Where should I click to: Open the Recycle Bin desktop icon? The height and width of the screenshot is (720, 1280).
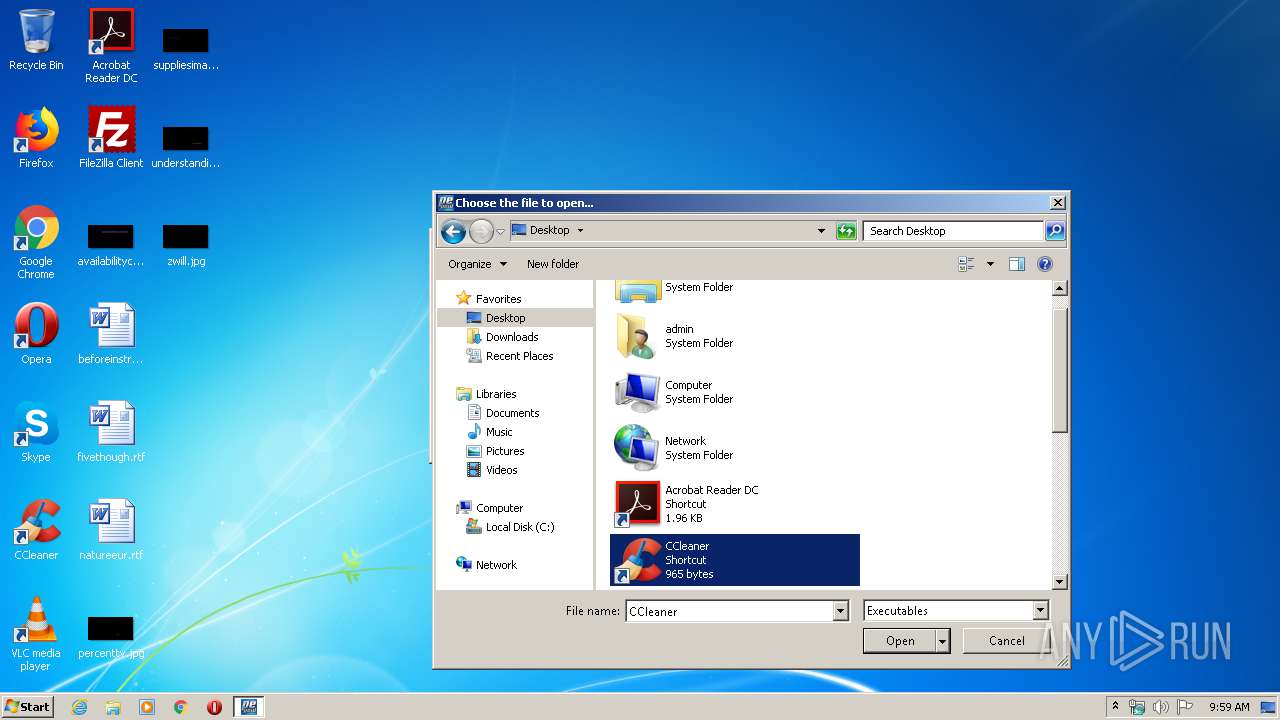[36, 40]
